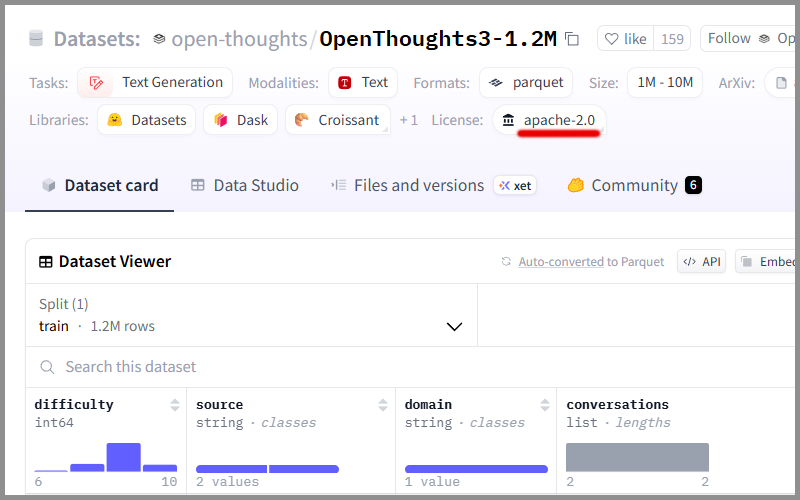Screen dimensions: 800x500
Task: Click the heart like icon
Action: [x=611, y=39]
